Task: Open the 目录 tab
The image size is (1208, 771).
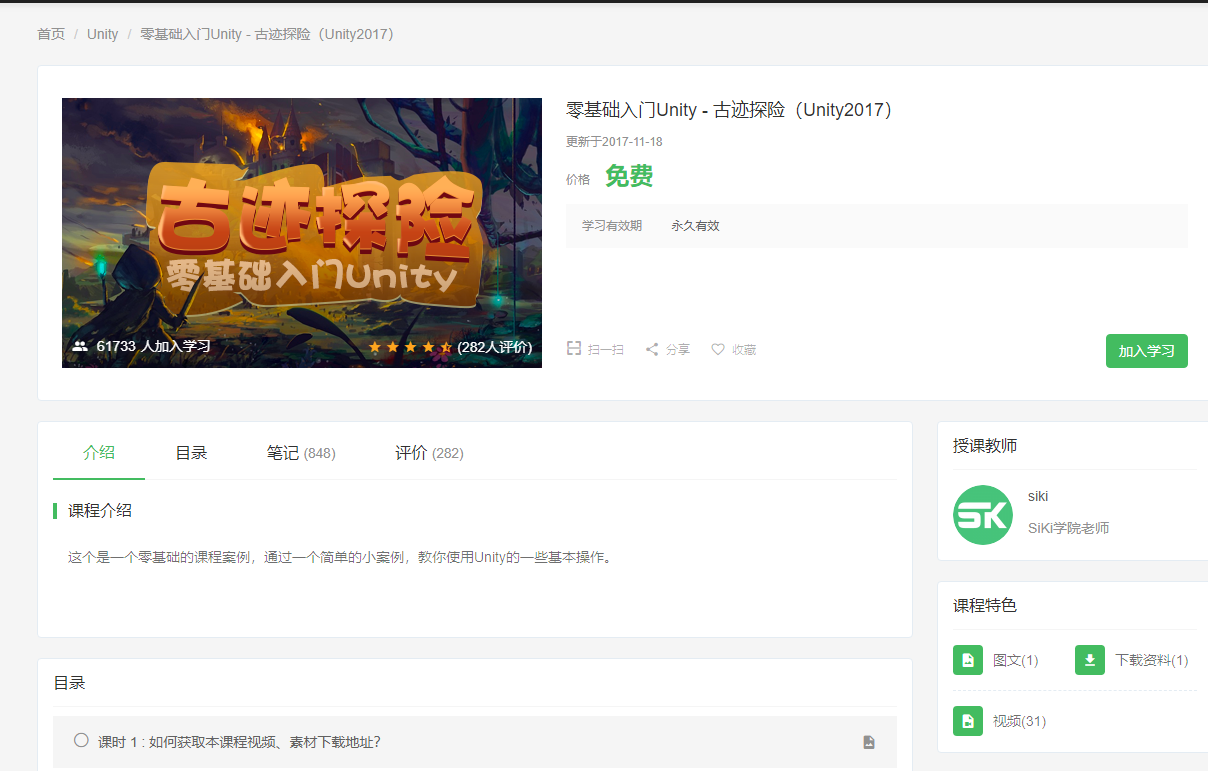Action: tap(191, 453)
